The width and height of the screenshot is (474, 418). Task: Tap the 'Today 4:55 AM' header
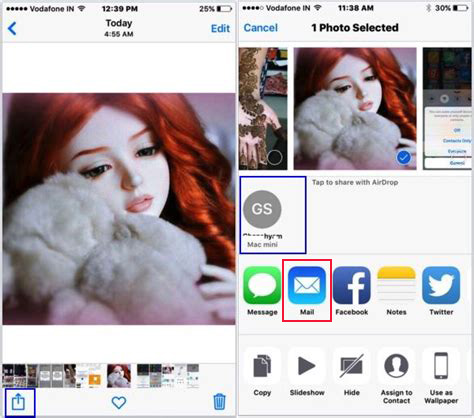119,28
